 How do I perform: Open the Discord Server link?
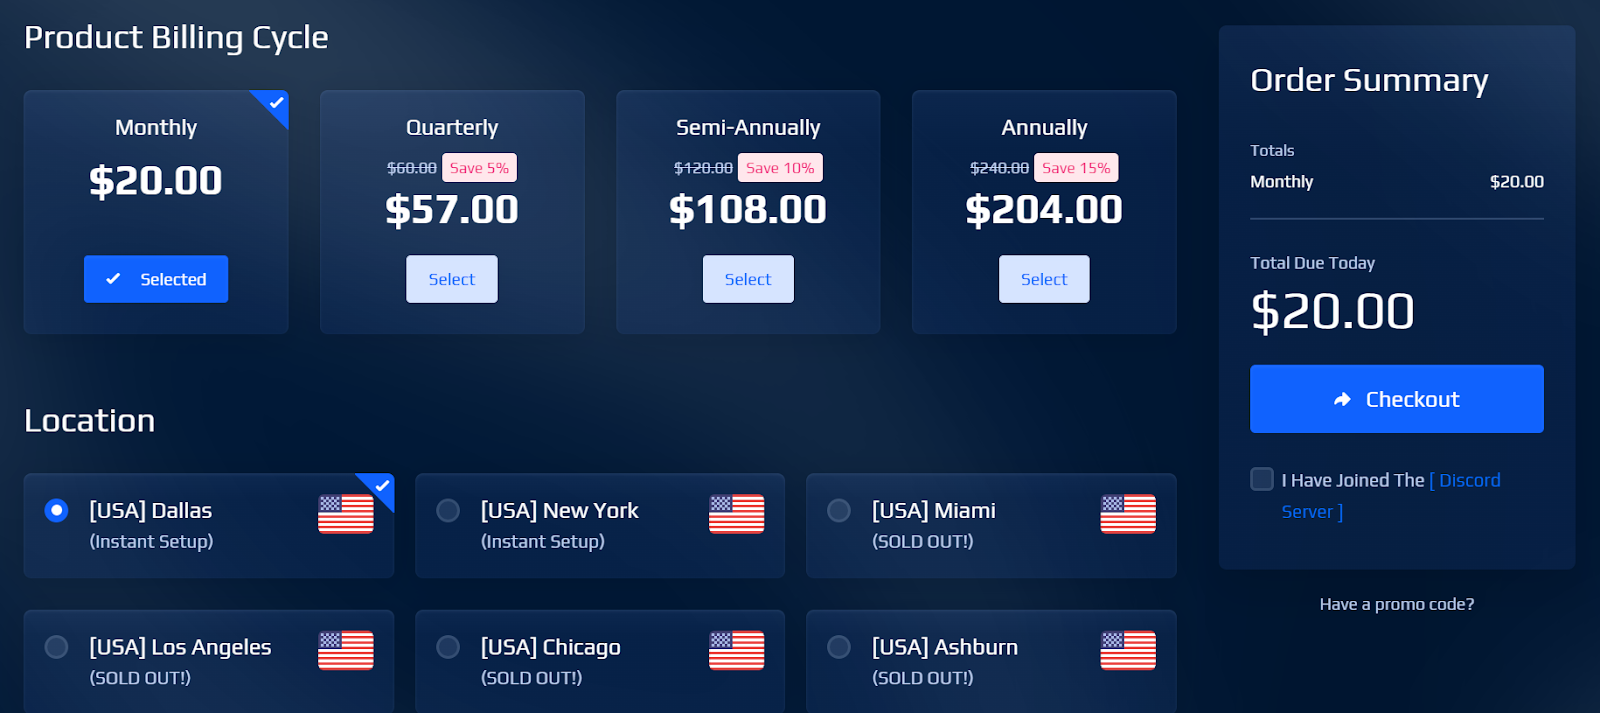1391,495
